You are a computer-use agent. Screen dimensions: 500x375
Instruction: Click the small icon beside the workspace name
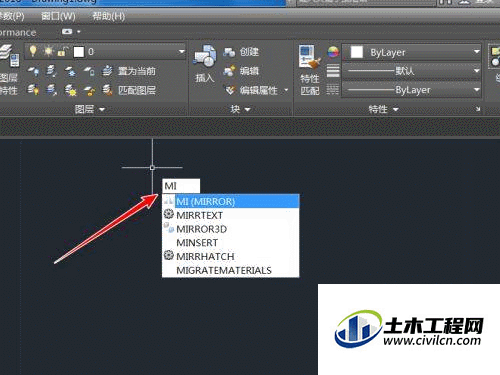pyautogui.click(x=67, y=32)
